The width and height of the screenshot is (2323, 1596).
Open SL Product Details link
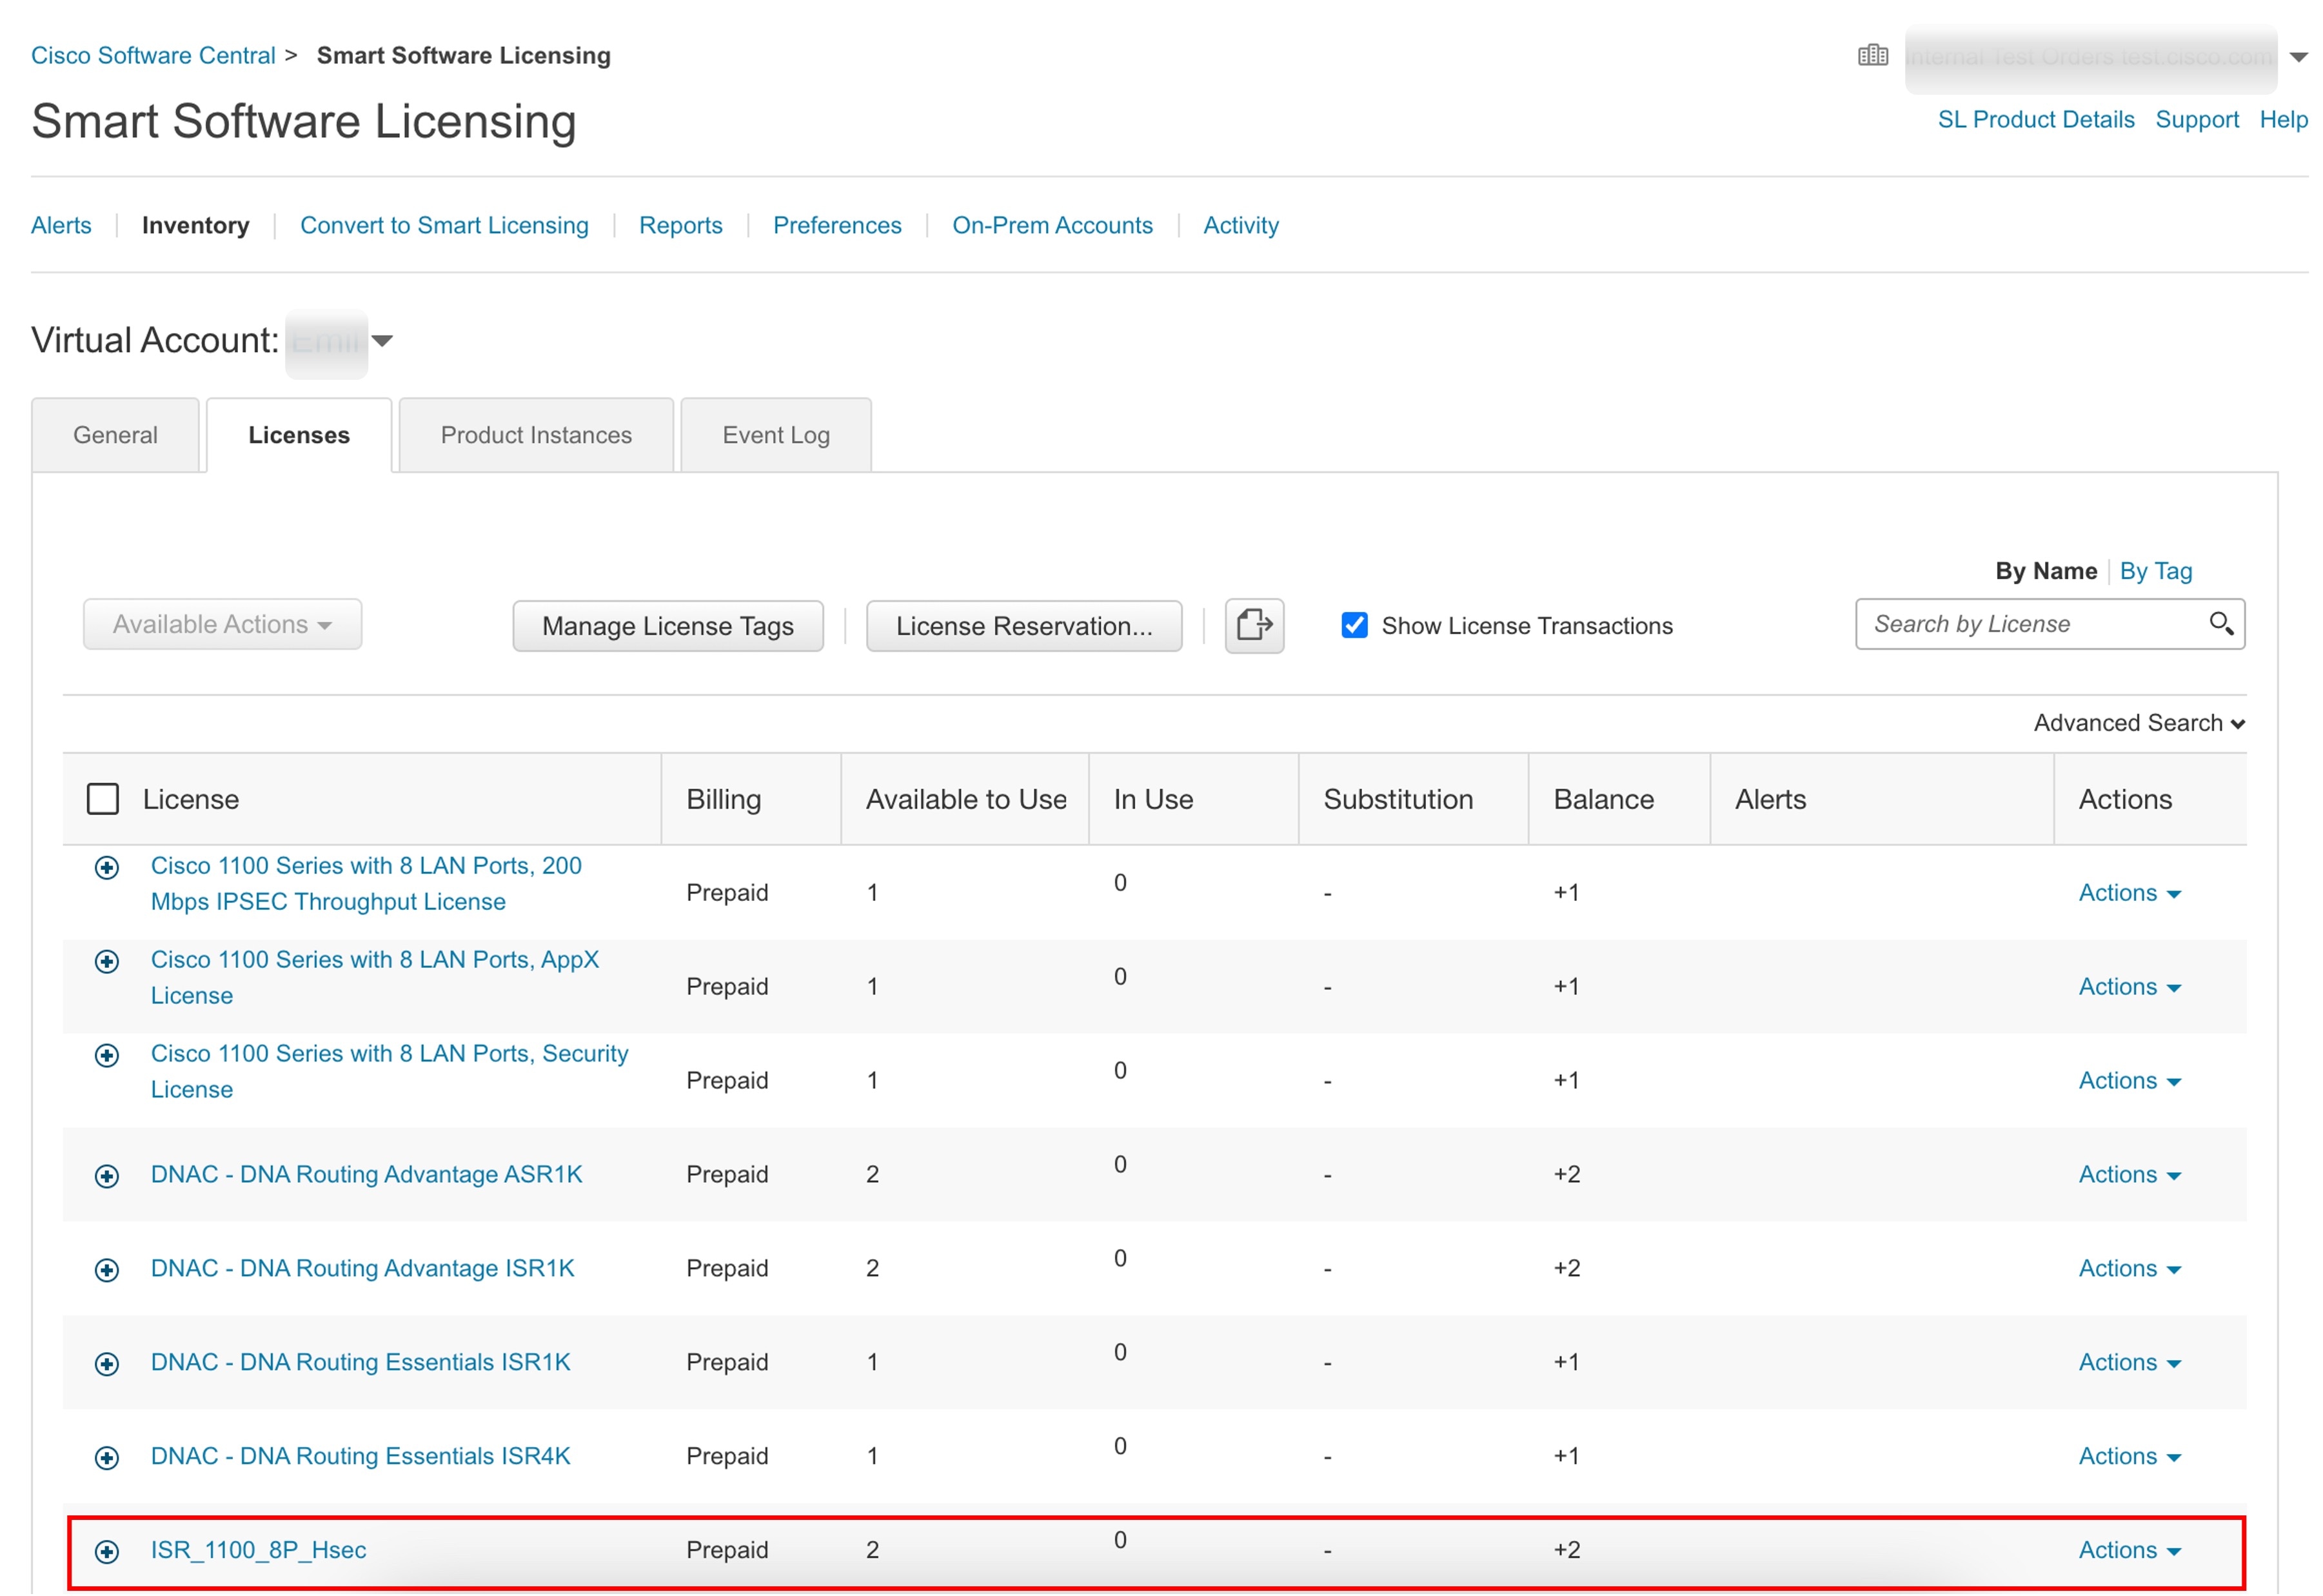pyautogui.click(x=2036, y=119)
